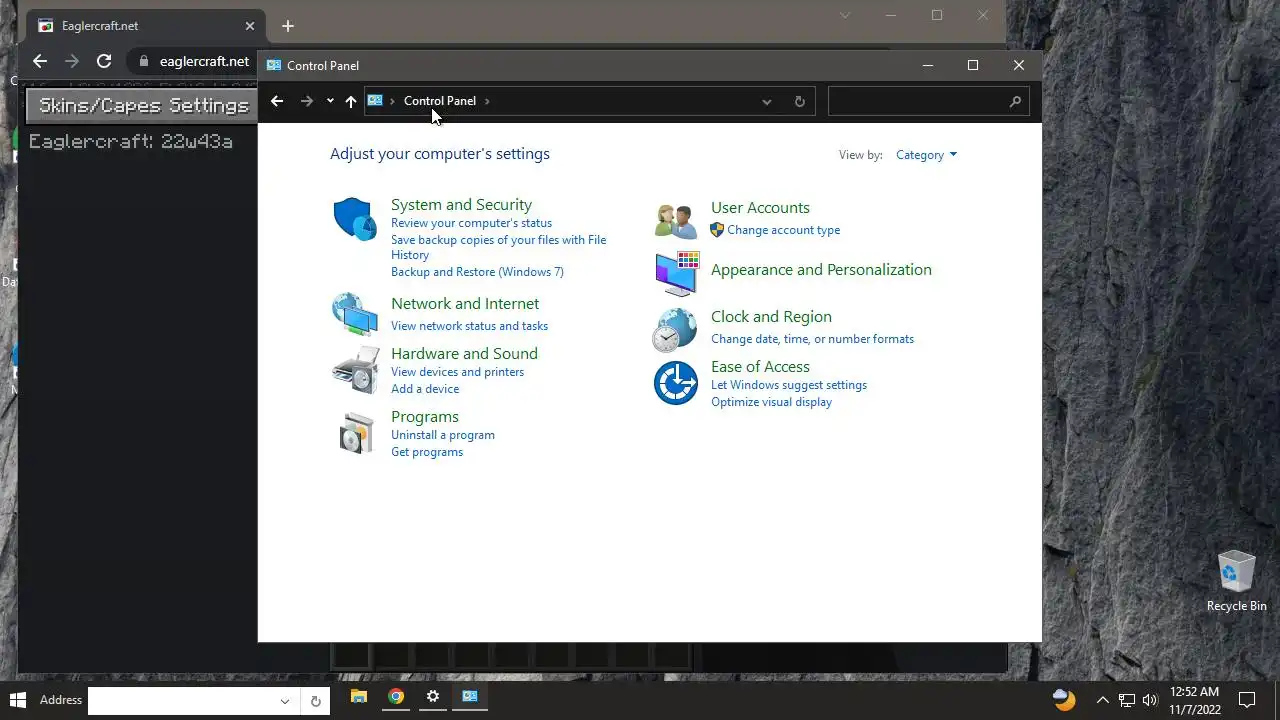The height and width of the screenshot is (720, 1280).
Task: Open Backup and Restore (Windows 7)
Action: point(477,272)
